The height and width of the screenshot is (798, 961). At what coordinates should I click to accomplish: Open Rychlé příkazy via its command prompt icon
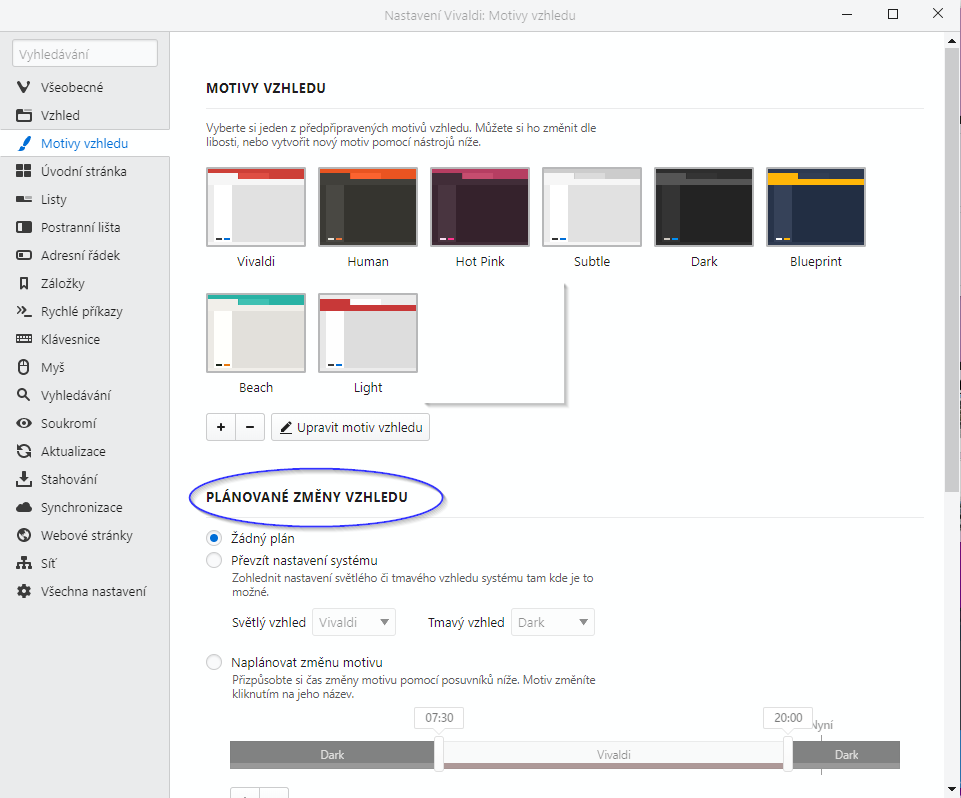click(x=23, y=311)
